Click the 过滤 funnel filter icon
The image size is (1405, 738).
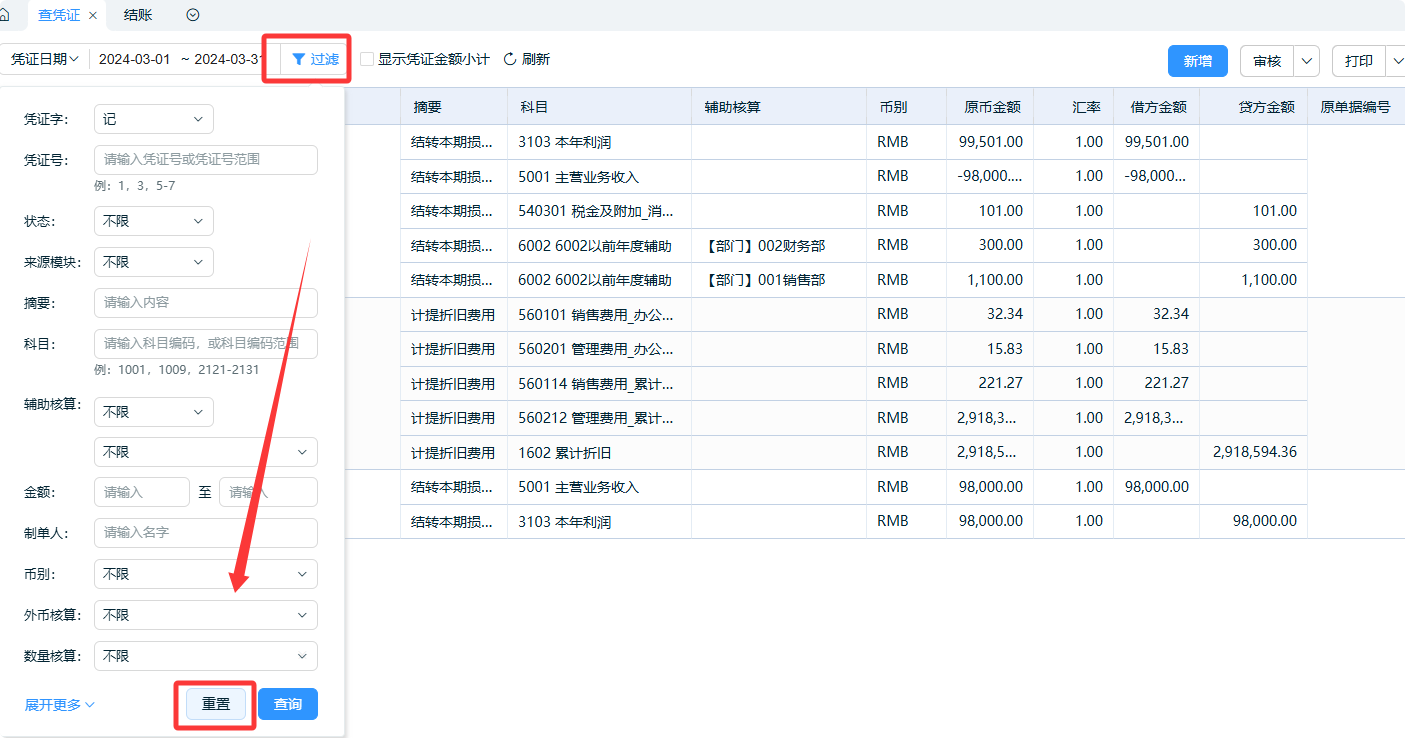point(299,60)
